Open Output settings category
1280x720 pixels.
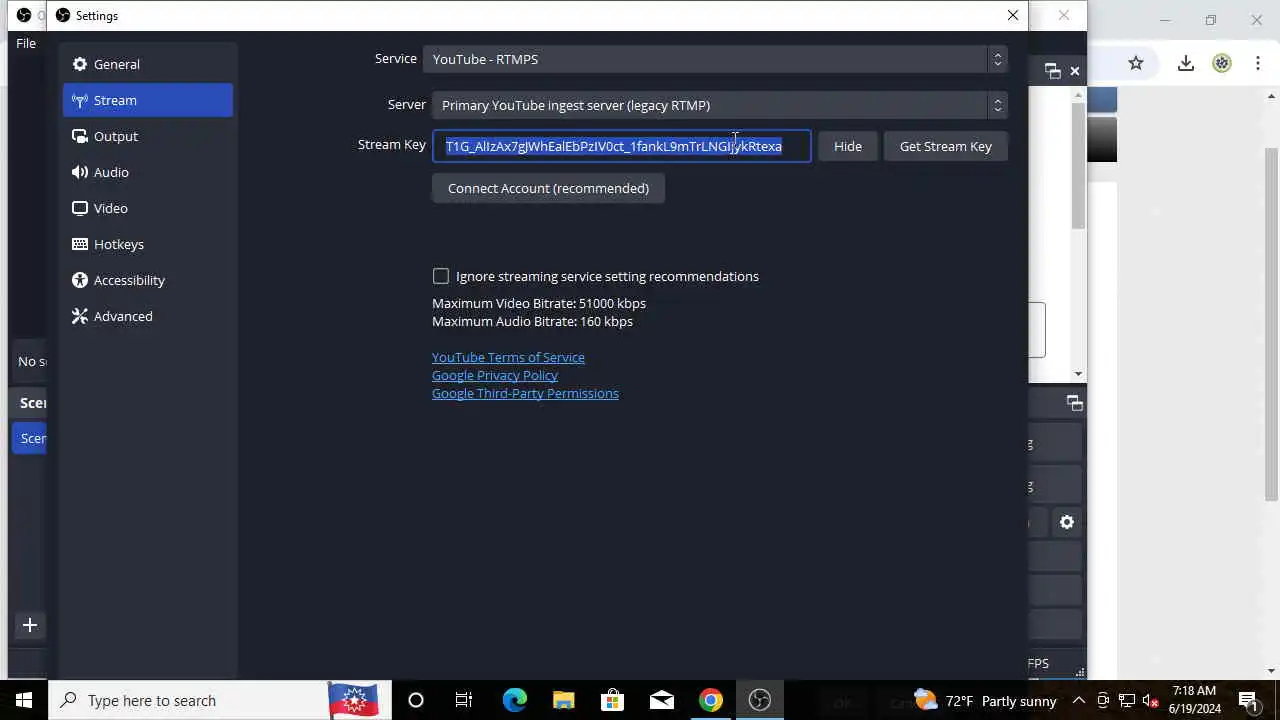coord(147,136)
